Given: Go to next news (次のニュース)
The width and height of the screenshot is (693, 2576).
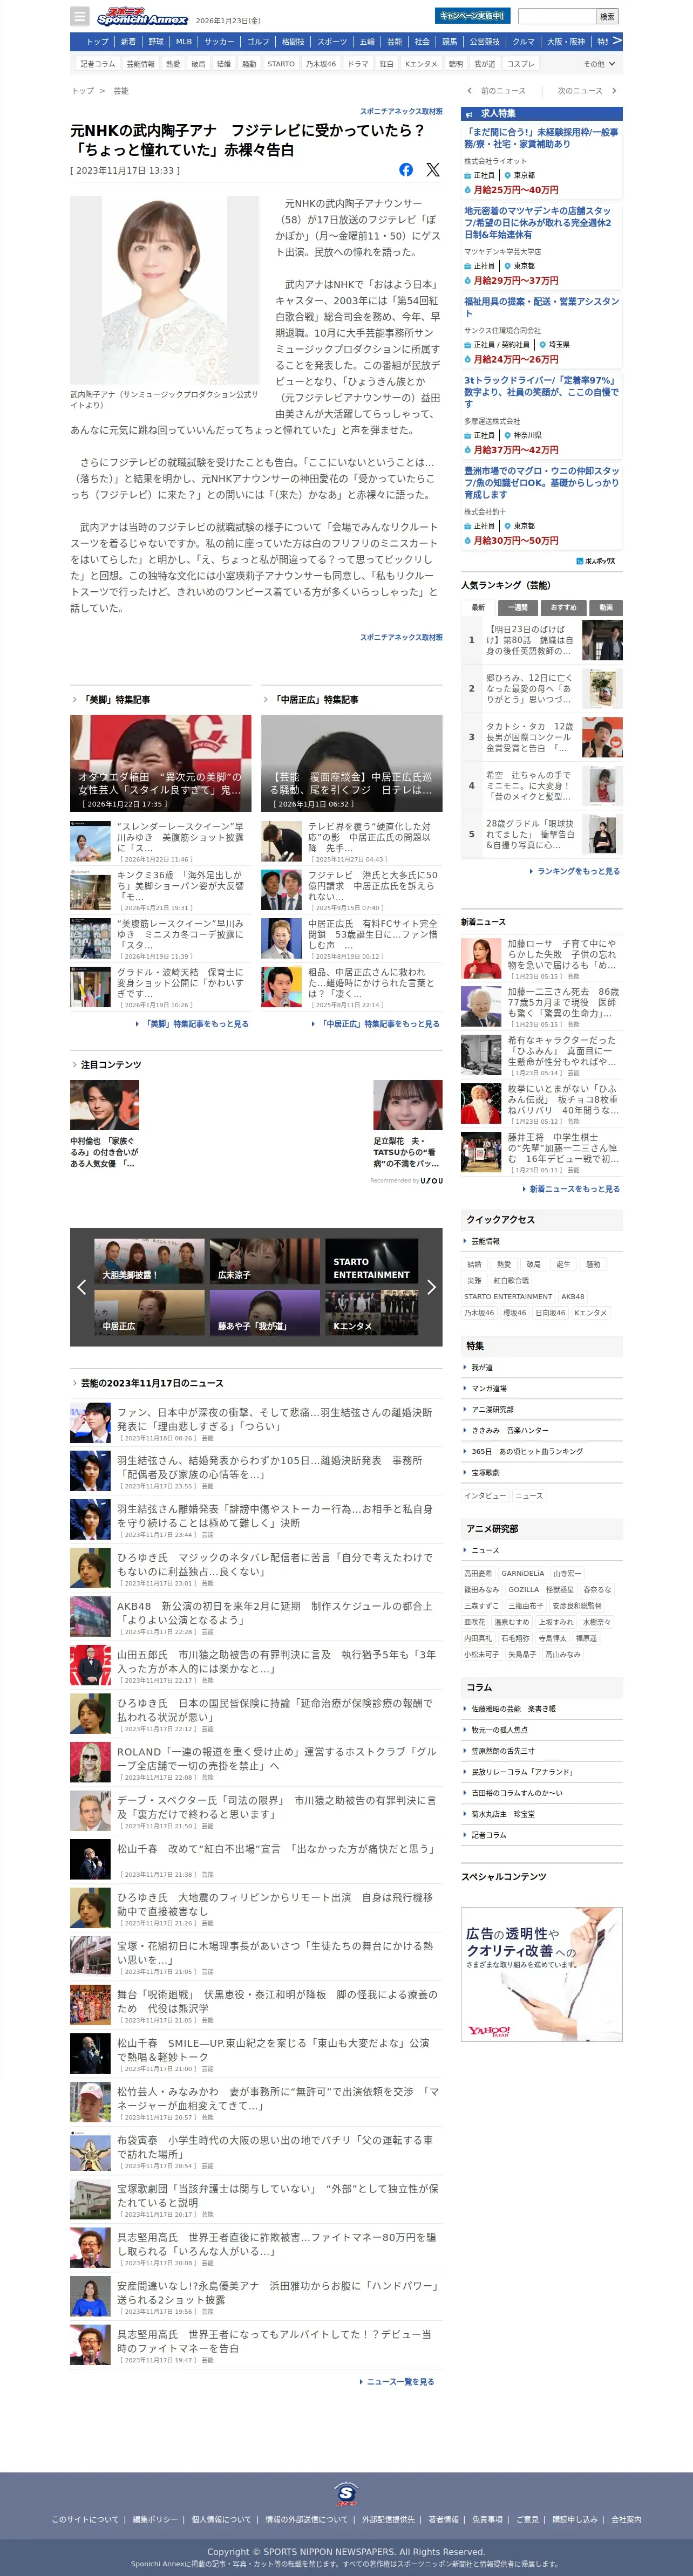Looking at the screenshot, I should pos(586,91).
